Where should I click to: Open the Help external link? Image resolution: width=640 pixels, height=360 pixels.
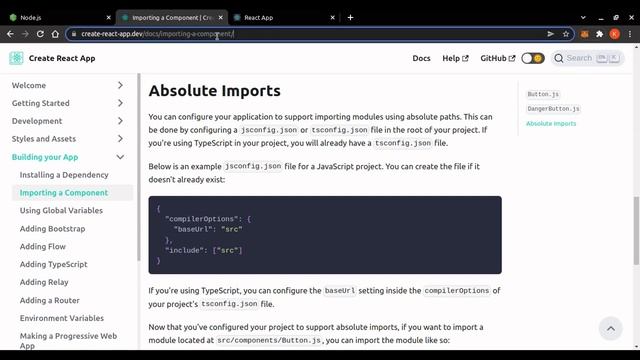click(455, 58)
